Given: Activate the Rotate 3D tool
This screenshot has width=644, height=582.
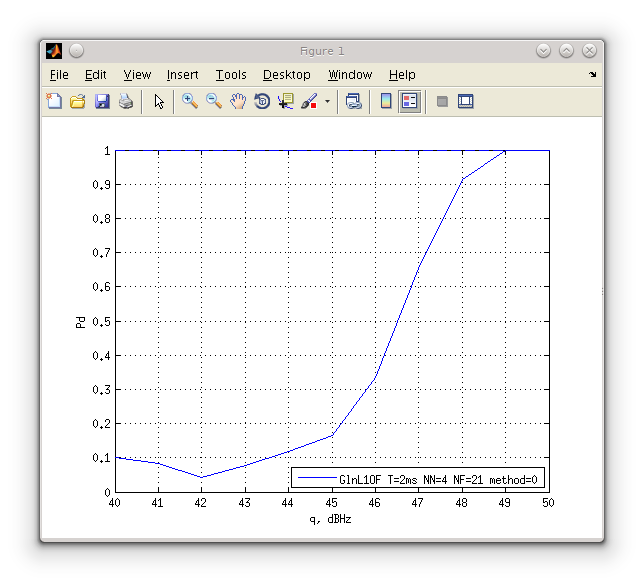Looking at the screenshot, I should (x=262, y=101).
